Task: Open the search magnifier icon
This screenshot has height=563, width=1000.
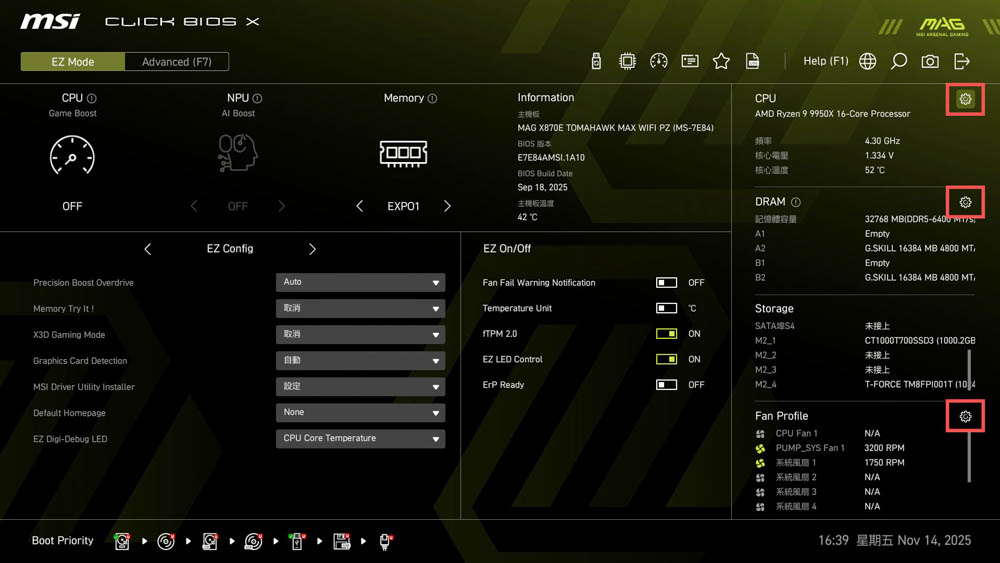Action: [x=899, y=61]
